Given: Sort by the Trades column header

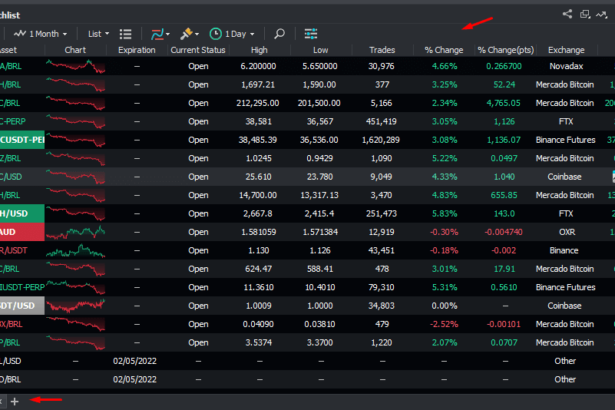Looking at the screenshot, I should point(382,50).
